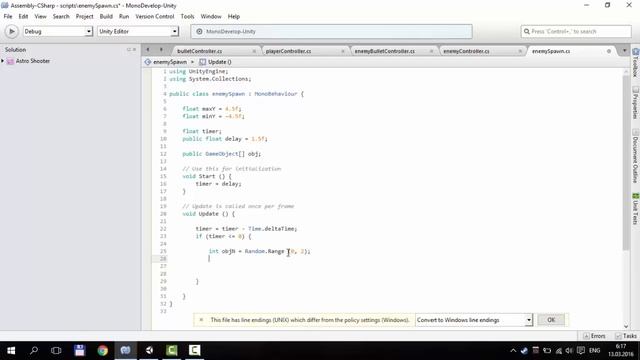Open the Build menu

(106, 16)
